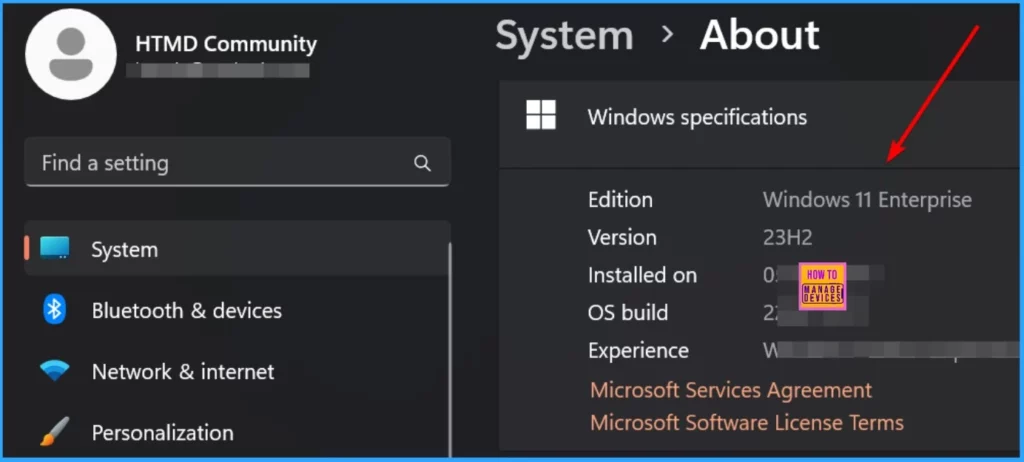Go to Network & internet settings

pos(183,371)
